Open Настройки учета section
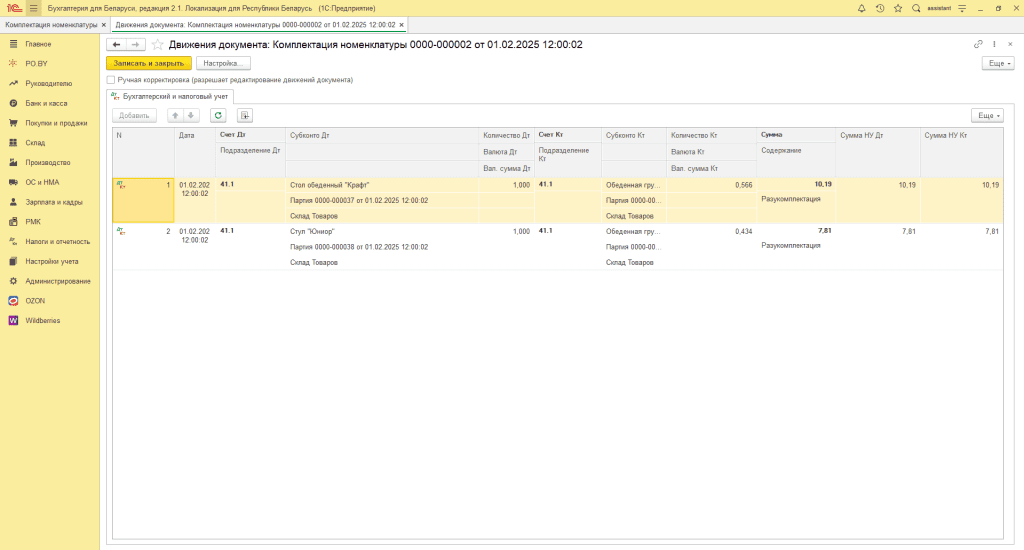Viewport: 1024px width, 550px height. [50, 261]
